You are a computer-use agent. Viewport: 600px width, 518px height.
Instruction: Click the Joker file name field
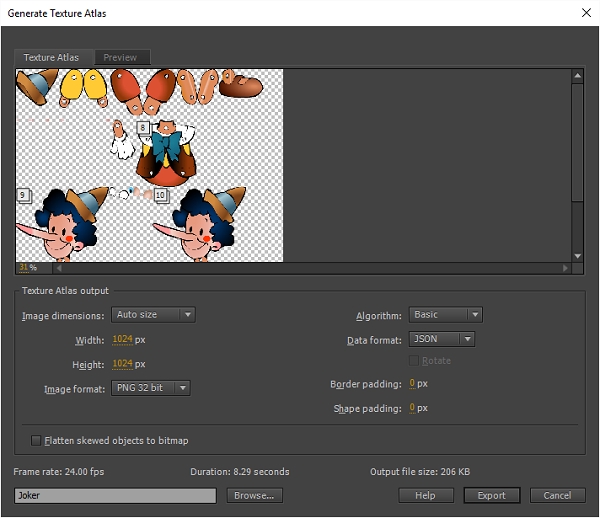pyautogui.click(x=115, y=495)
